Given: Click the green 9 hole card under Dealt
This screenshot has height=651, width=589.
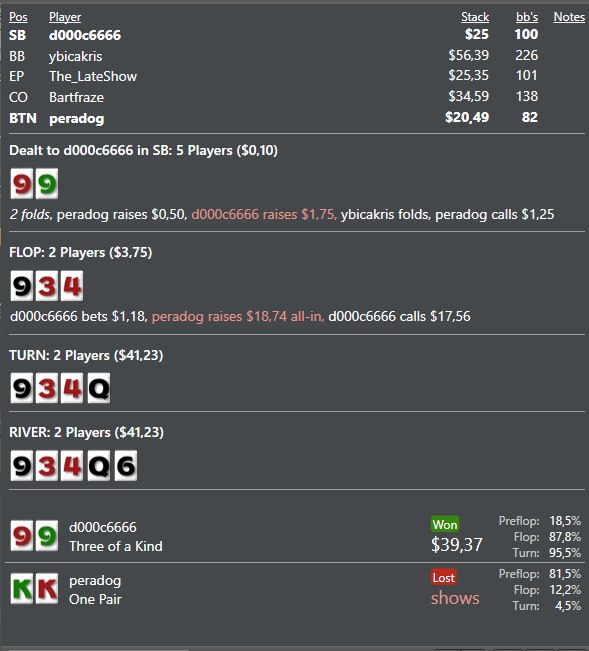Looking at the screenshot, I should (x=46, y=184).
